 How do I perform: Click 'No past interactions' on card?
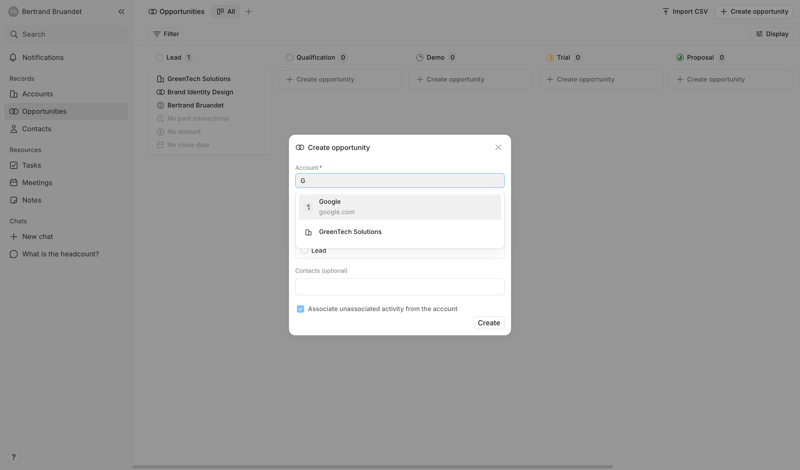pyautogui.click(x=192, y=118)
